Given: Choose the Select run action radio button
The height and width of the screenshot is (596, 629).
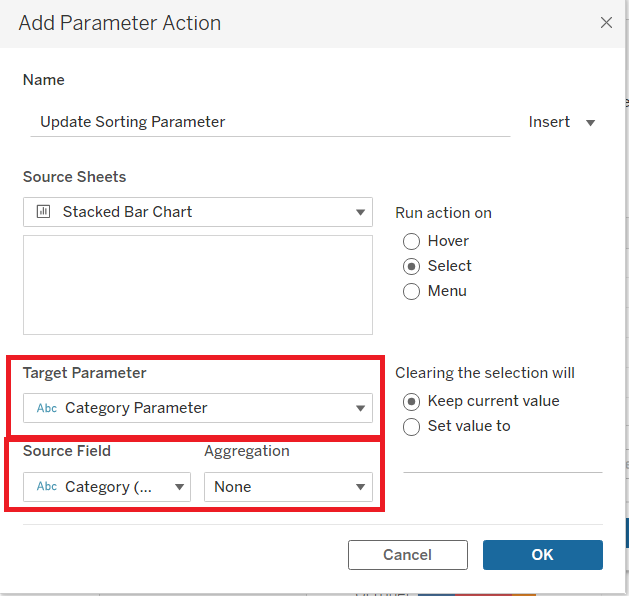Looking at the screenshot, I should [x=411, y=266].
